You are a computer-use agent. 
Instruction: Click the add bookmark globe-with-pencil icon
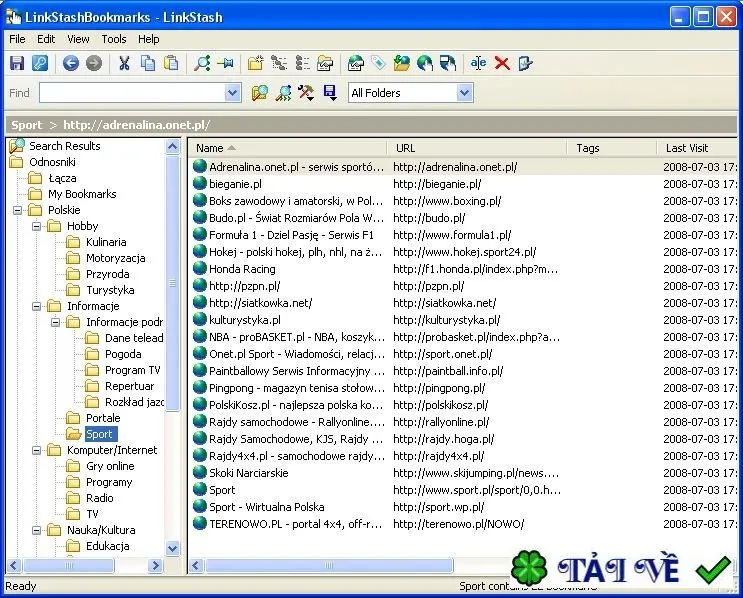pos(356,63)
